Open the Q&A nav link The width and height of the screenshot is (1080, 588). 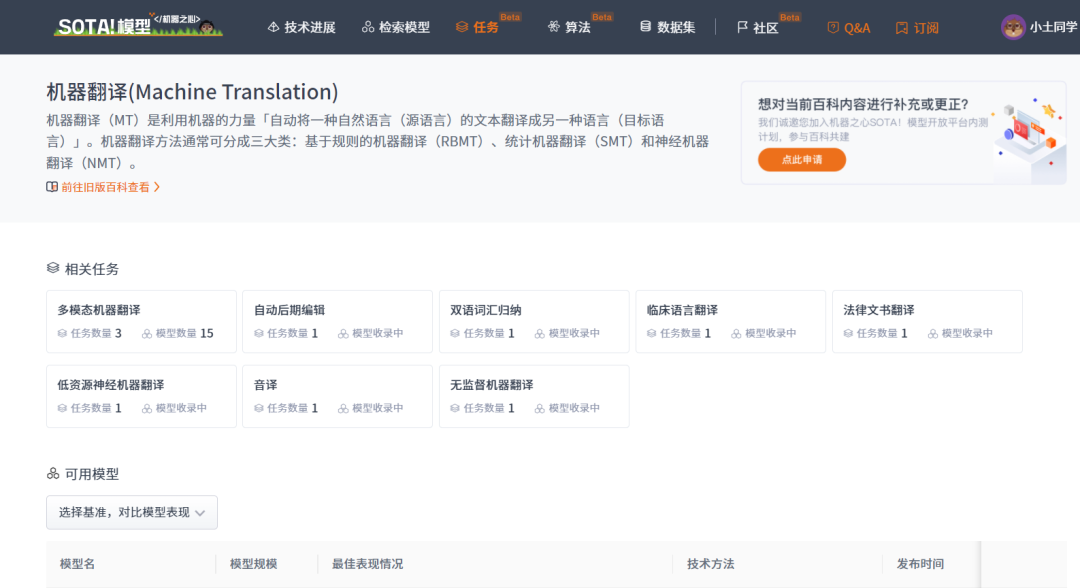tap(849, 28)
